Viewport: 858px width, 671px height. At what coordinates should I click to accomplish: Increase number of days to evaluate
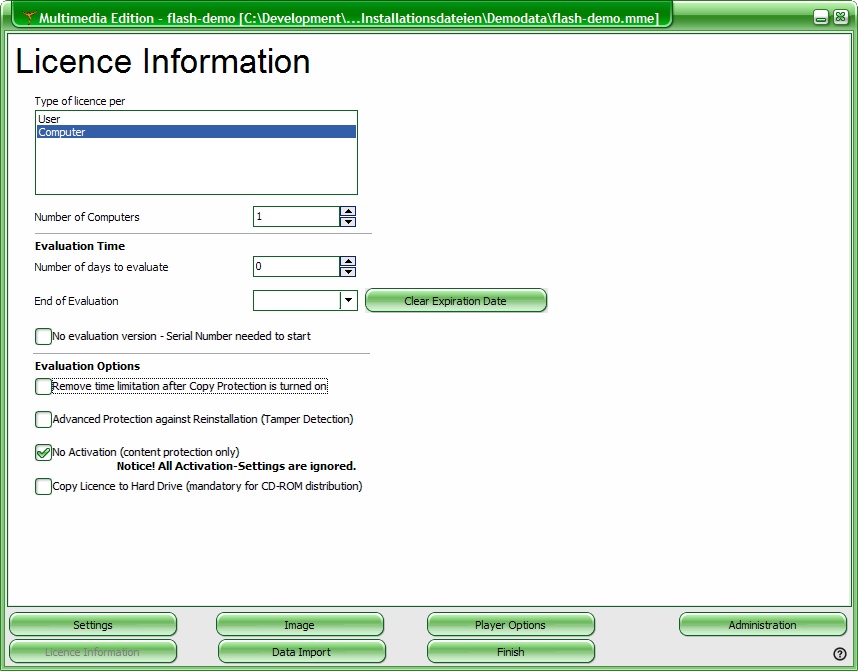[x=348, y=261]
